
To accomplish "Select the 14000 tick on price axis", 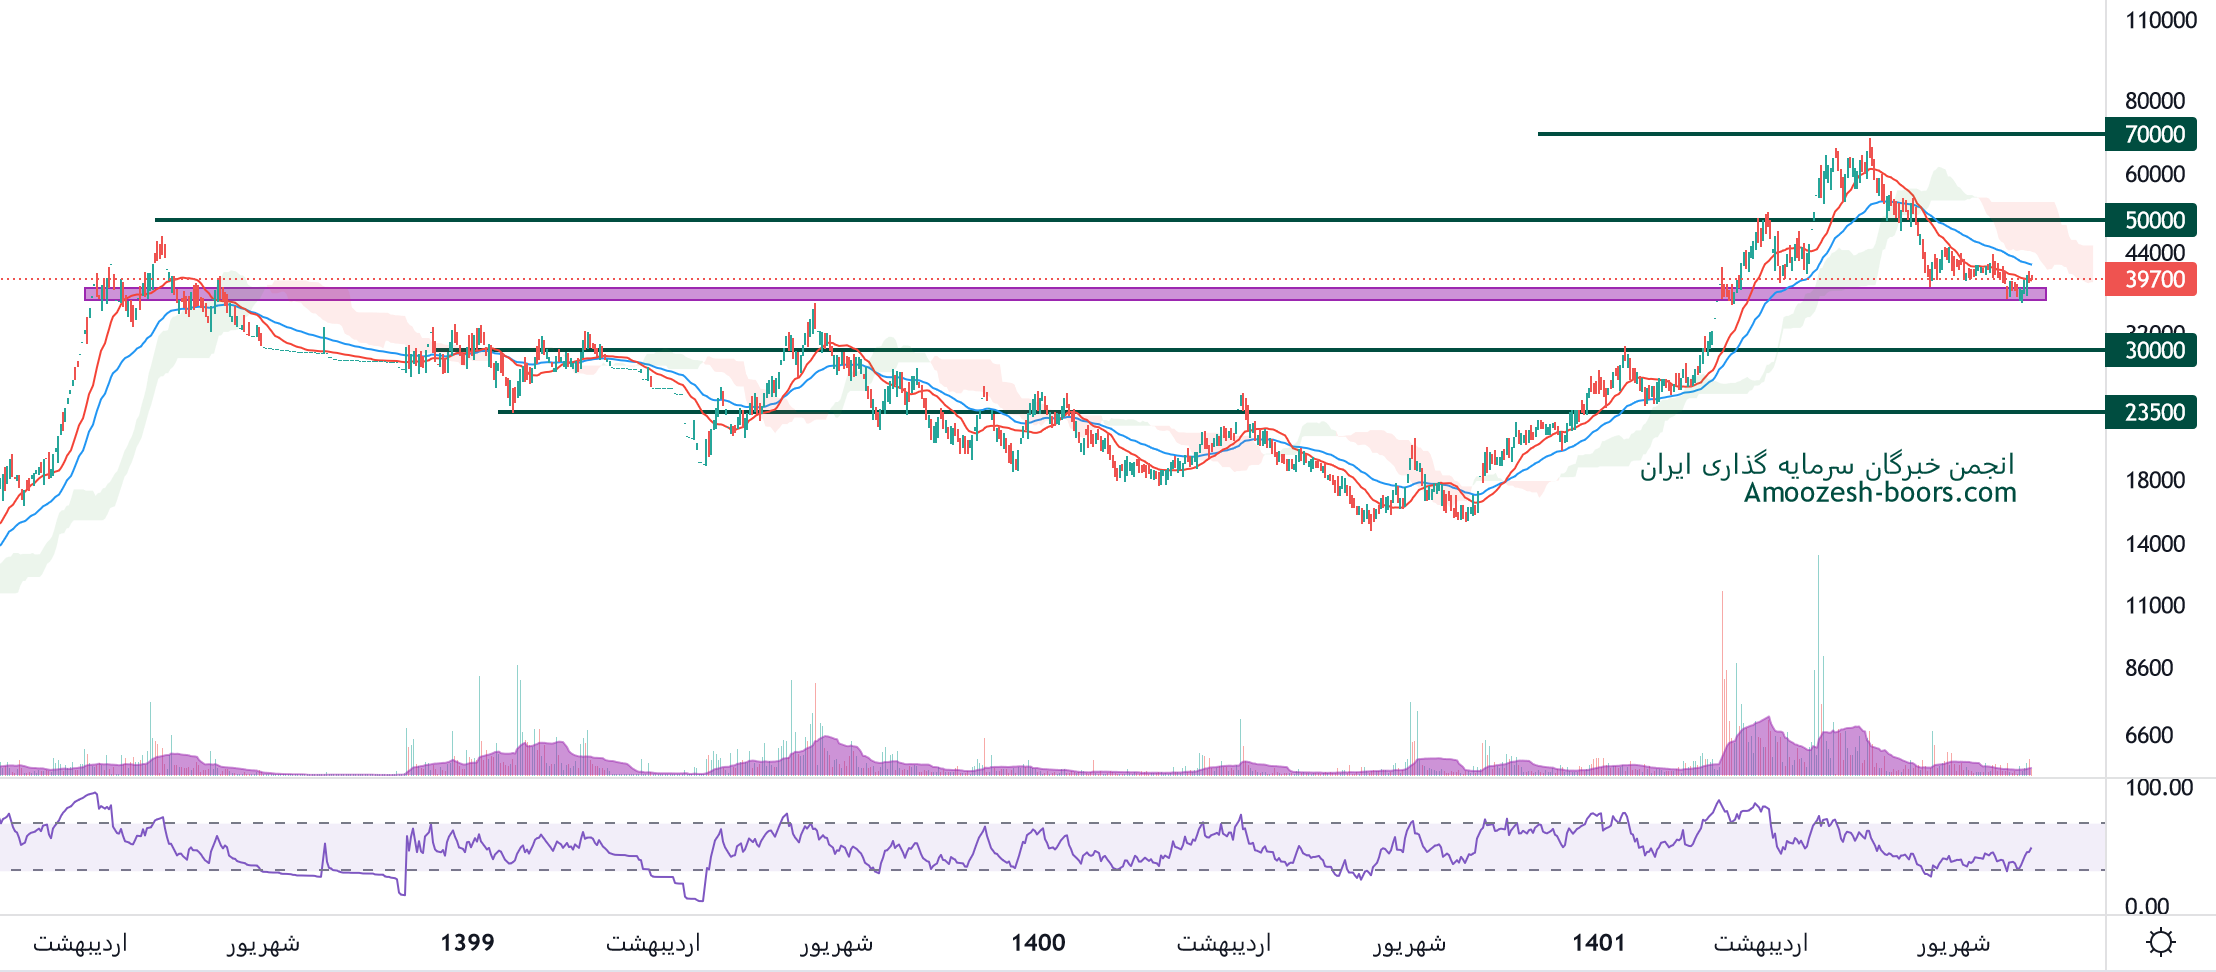I will pyautogui.click(x=2154, y=544).
